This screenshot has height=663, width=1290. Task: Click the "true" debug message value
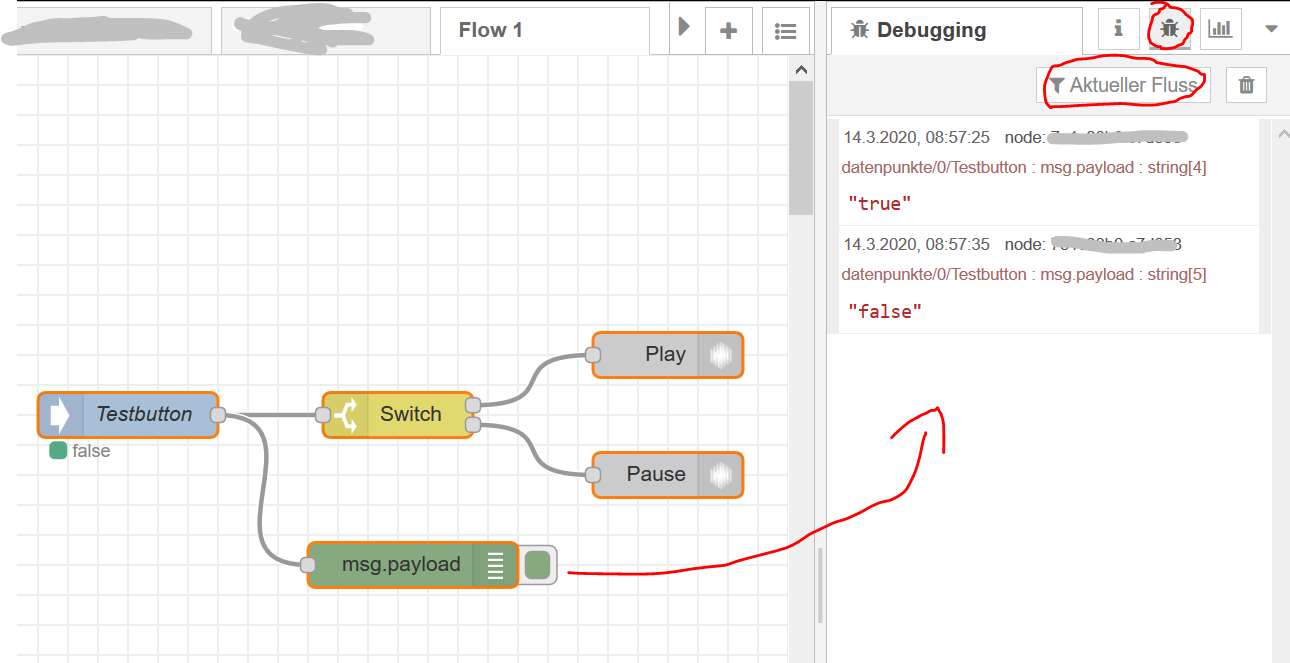pyautogui.click(x=880, y=203)
